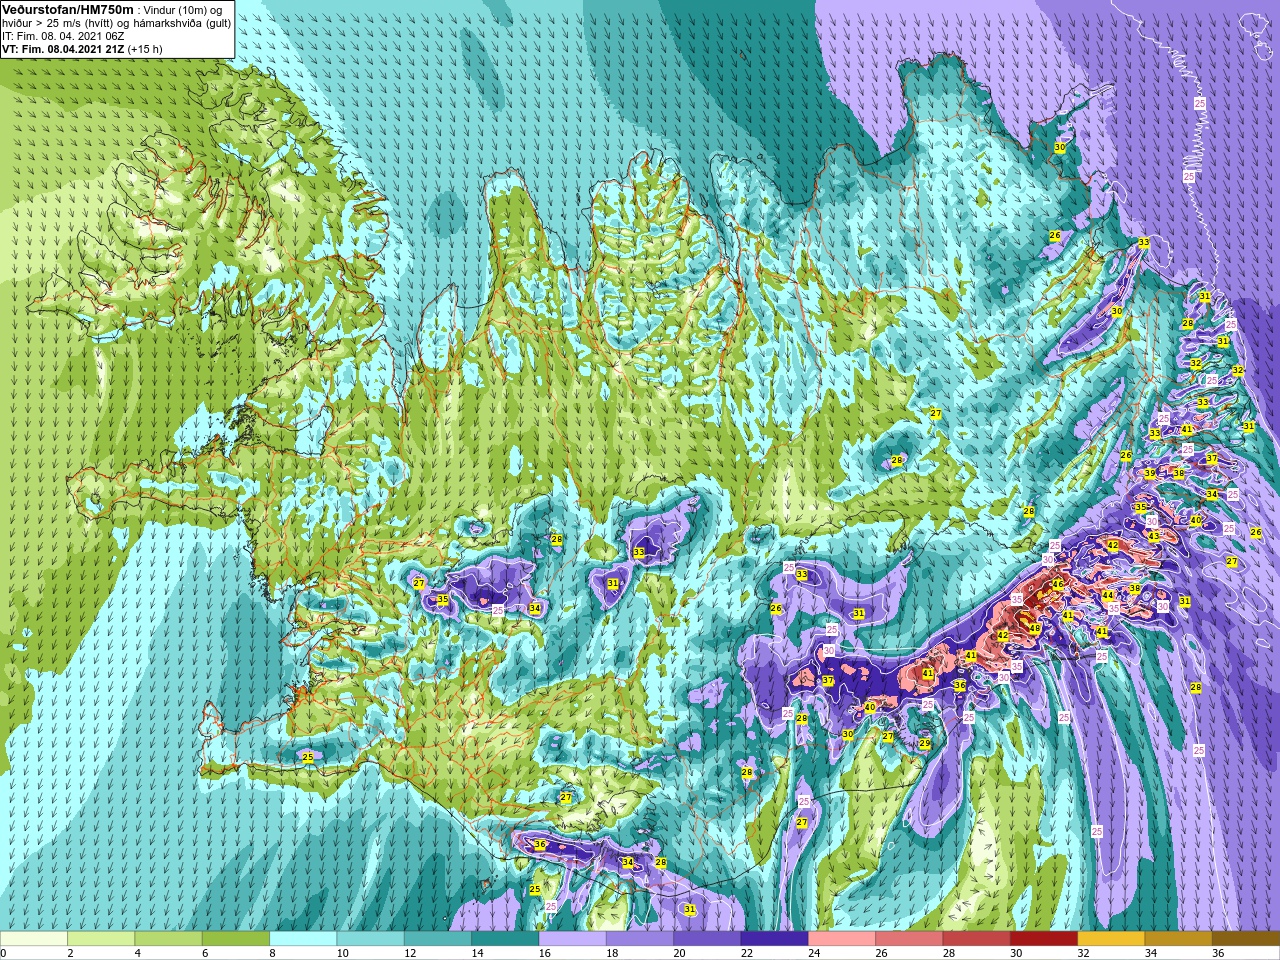Click the '20' tick label on the colour scale
Viewport: 1280px width, 960px height.
pos(679,953)
